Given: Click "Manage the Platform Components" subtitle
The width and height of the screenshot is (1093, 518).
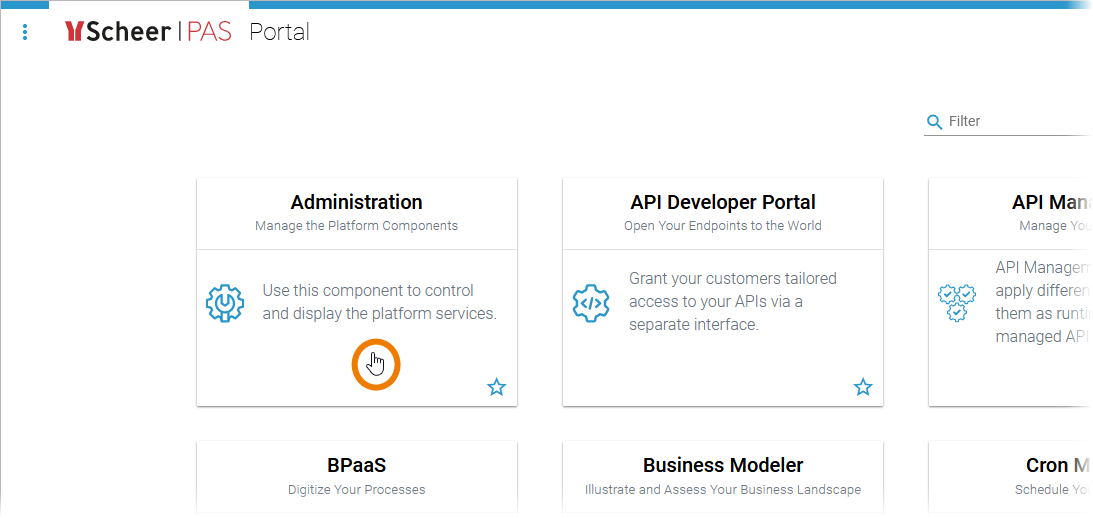Looking at the screenshot, I should click(356, 226).
